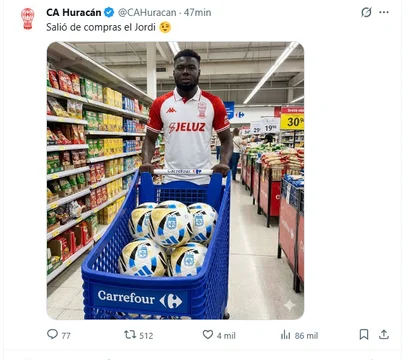Click the verified blue checkmark badge
The image size is (412, 360).
pos(109,13)
